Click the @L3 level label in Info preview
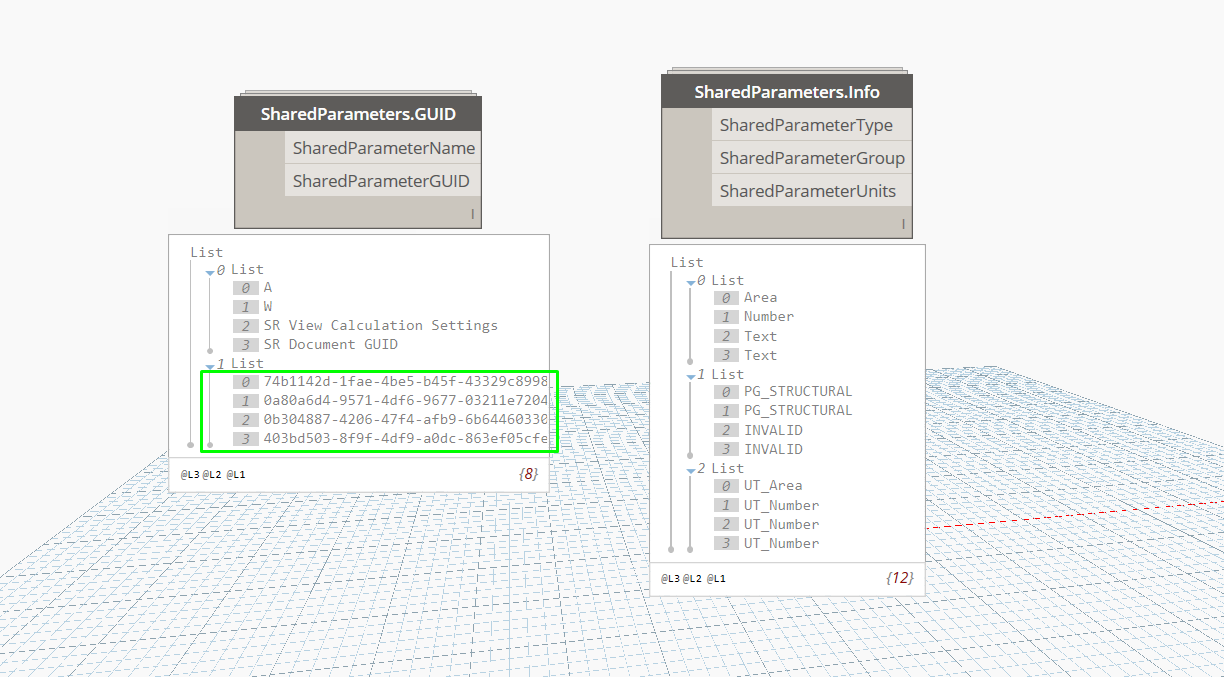Image resolution: width=1224 pixels, height=677 pixels. [x=670, y=578]
